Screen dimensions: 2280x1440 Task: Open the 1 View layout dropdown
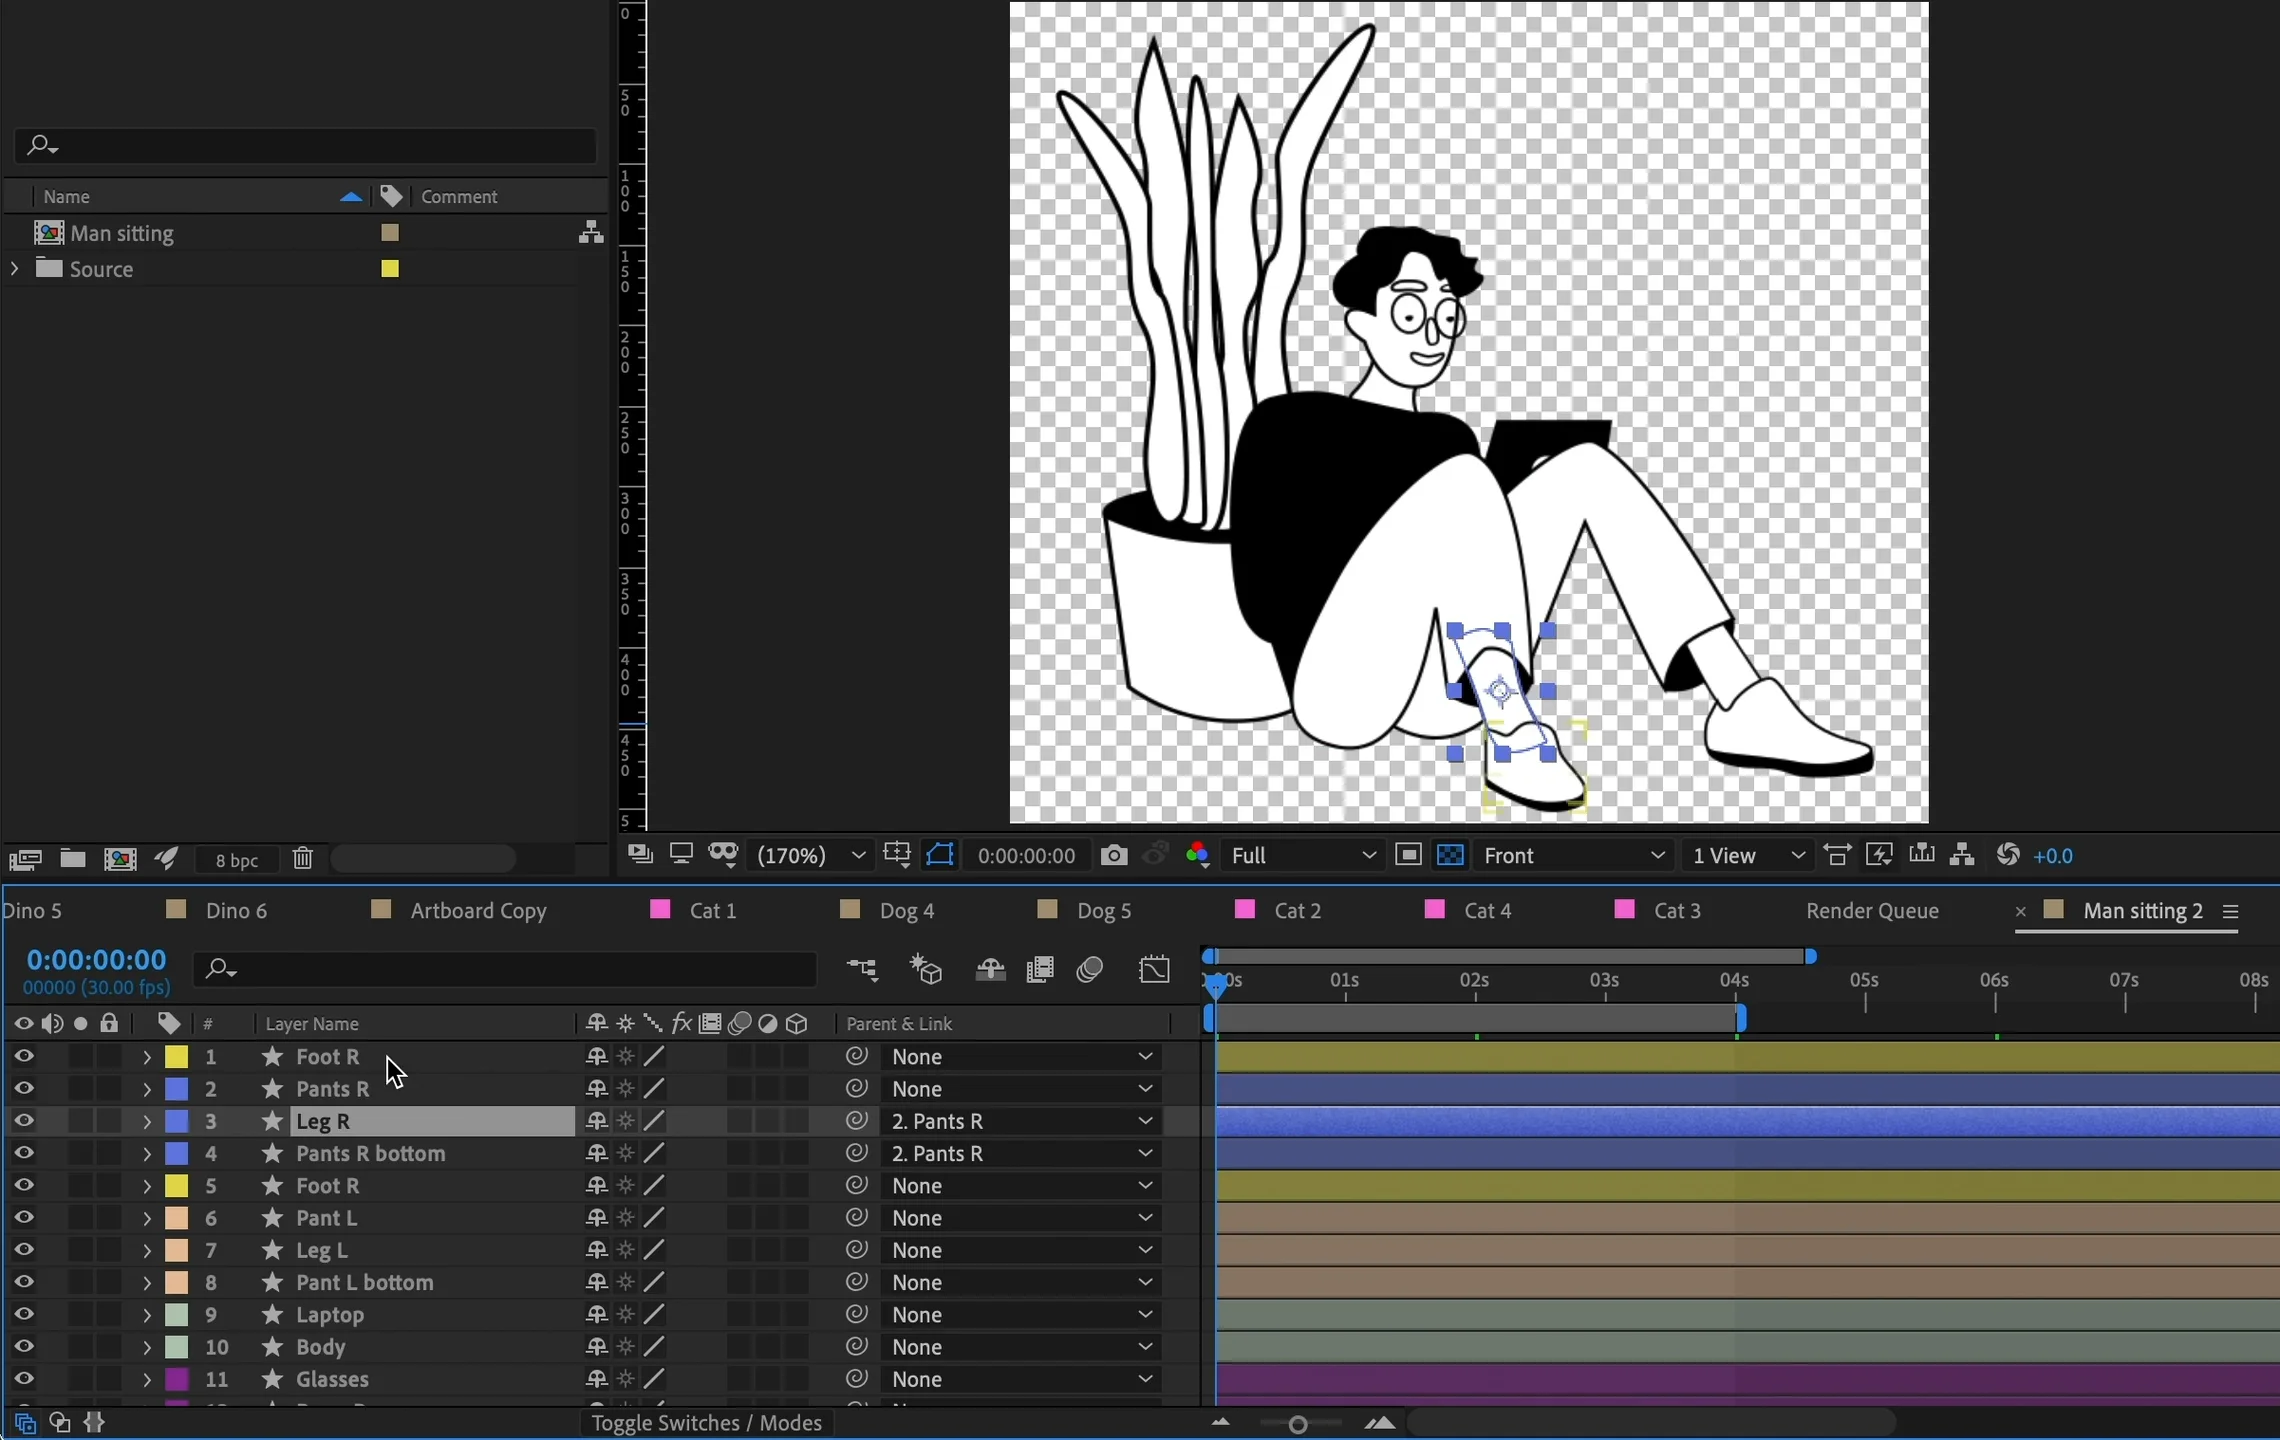tap(1748, 856)
